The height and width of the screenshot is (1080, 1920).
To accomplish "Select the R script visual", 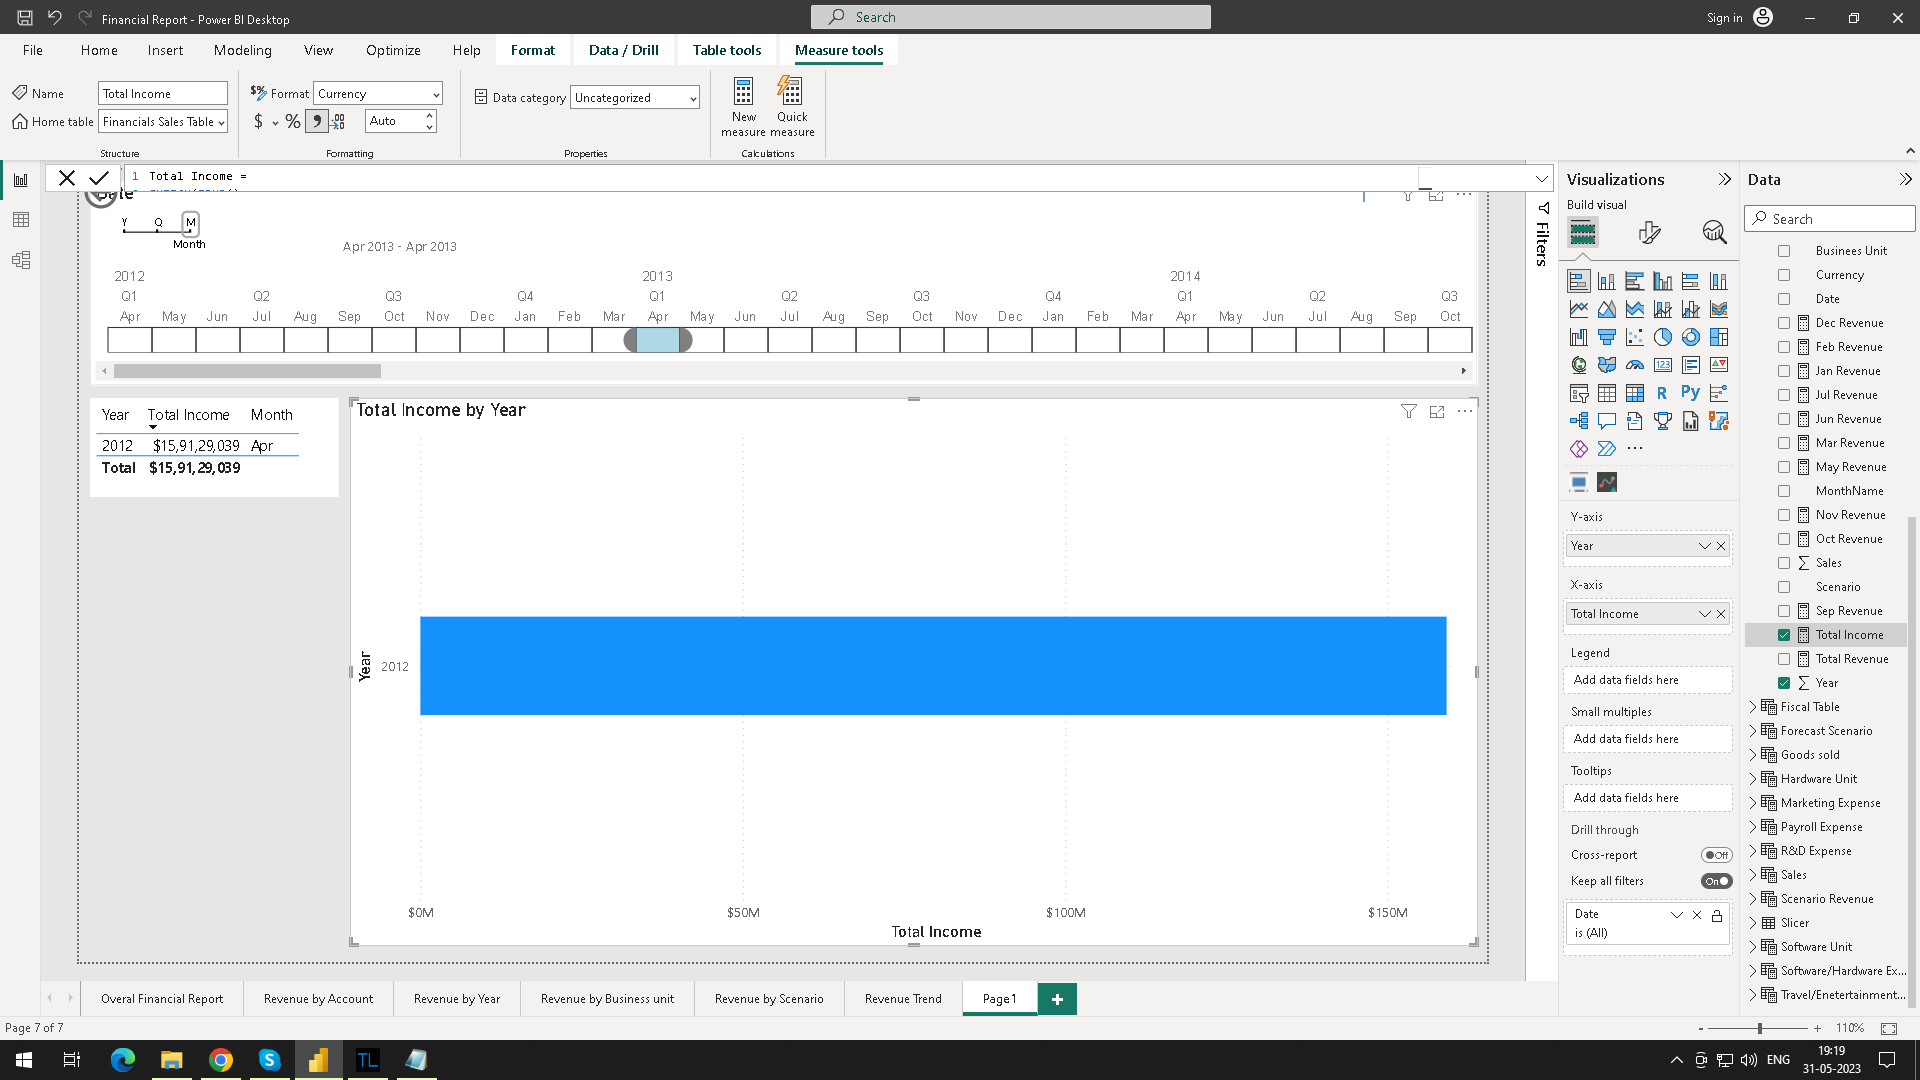I will coord(1662,393).
